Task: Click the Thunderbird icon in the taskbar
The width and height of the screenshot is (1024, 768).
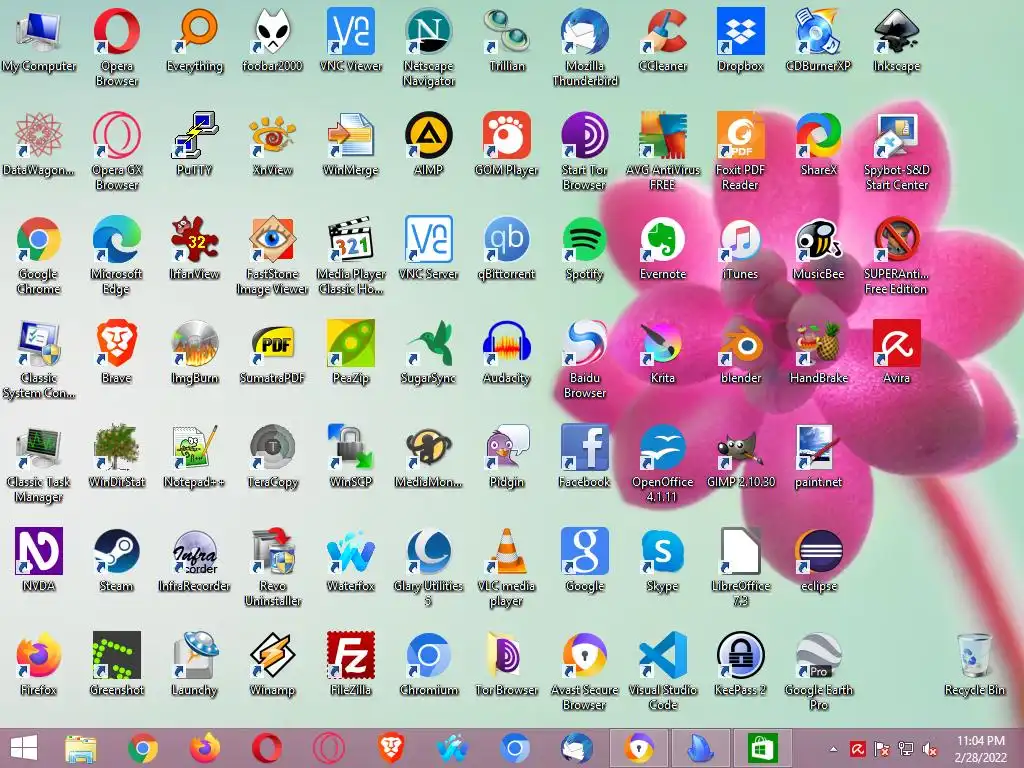Action: [577, 748]
